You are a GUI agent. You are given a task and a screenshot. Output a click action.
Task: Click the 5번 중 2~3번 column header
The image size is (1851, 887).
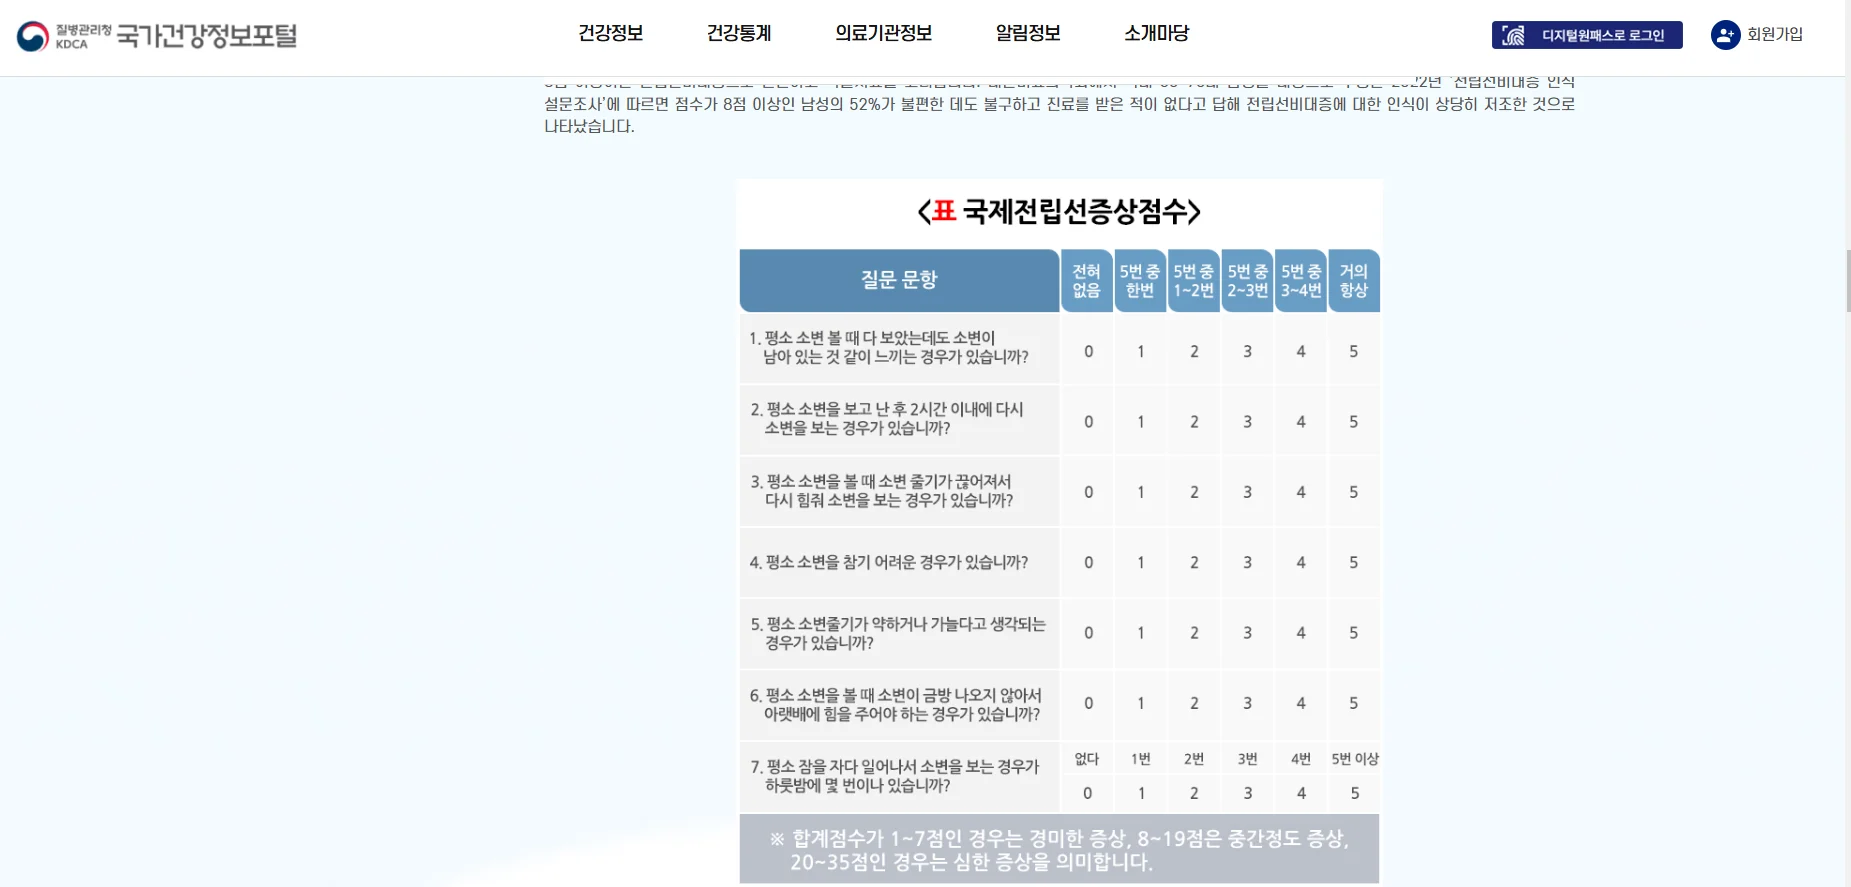click(x=1248, y=281)
